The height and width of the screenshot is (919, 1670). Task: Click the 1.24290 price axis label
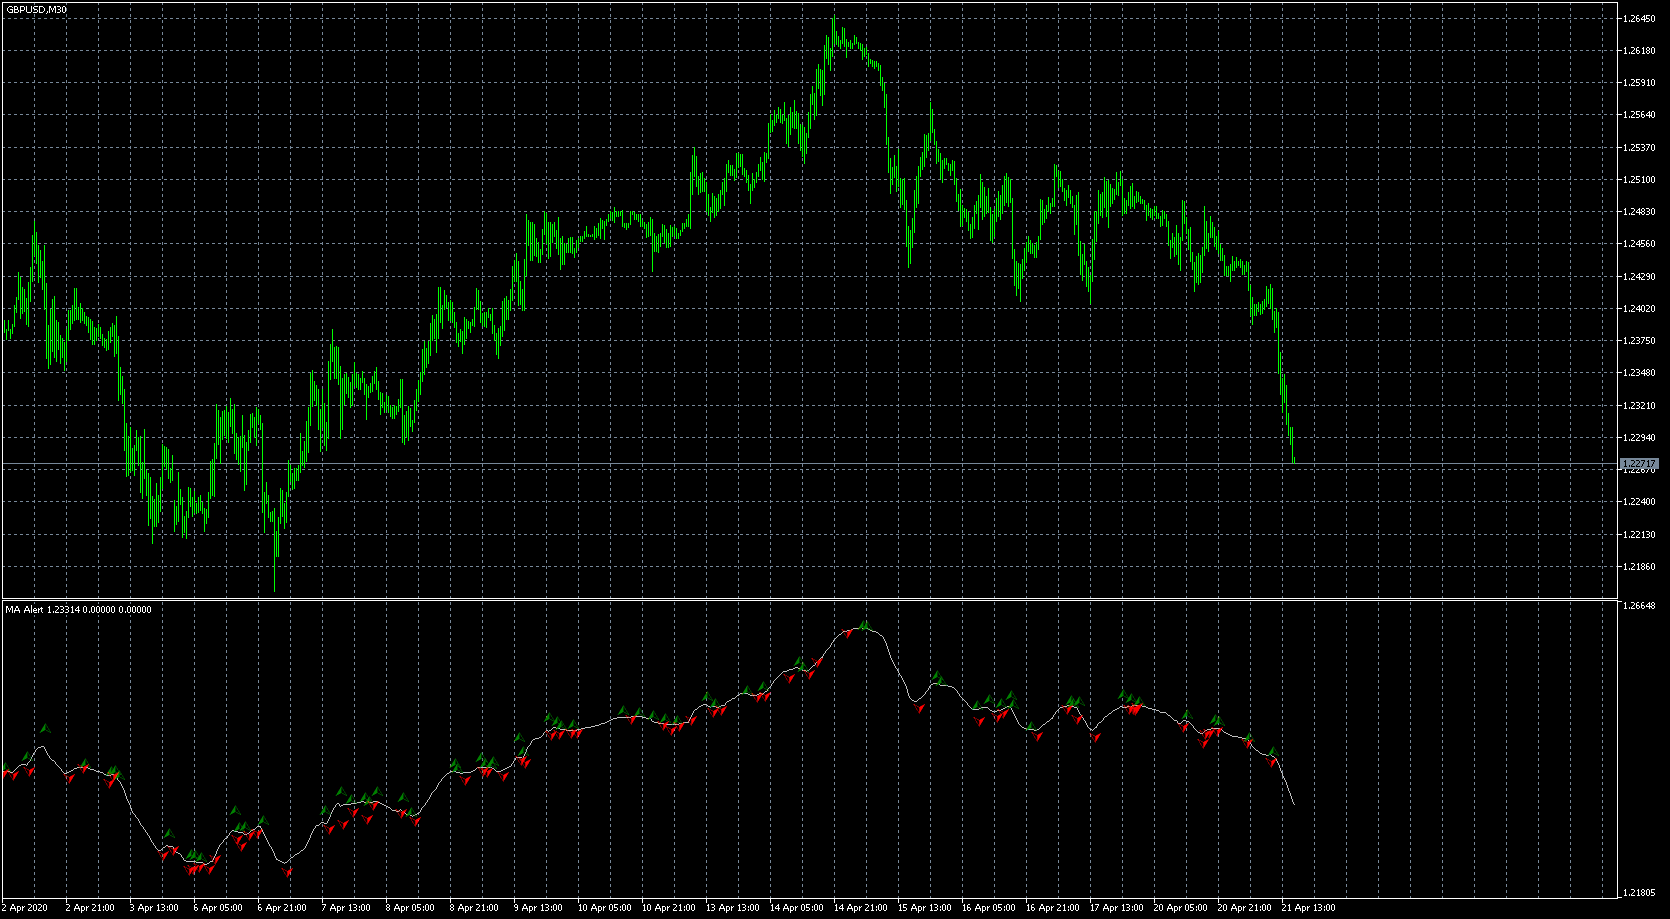click(x=1640, y=276)
